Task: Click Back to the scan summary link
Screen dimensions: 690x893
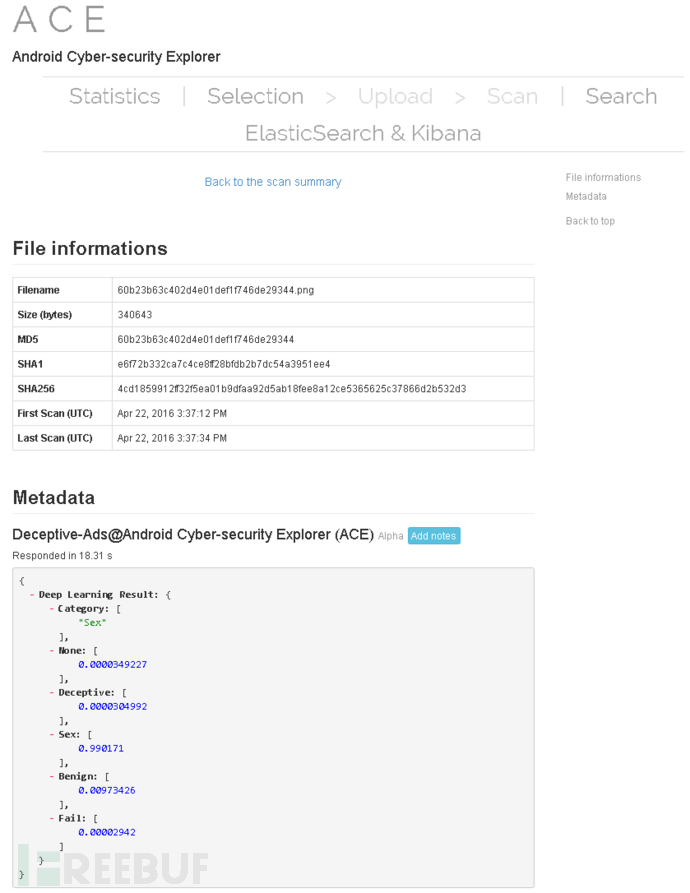Action: pyautogui.click(x=273, y=182)
